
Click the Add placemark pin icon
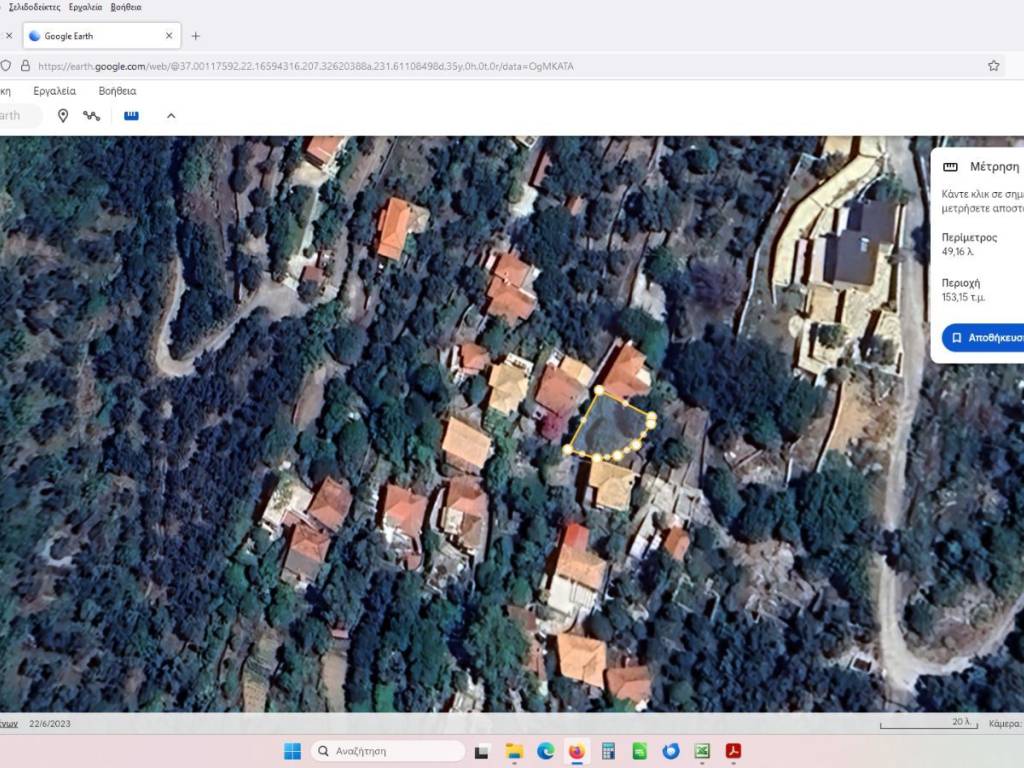(63, 116)
